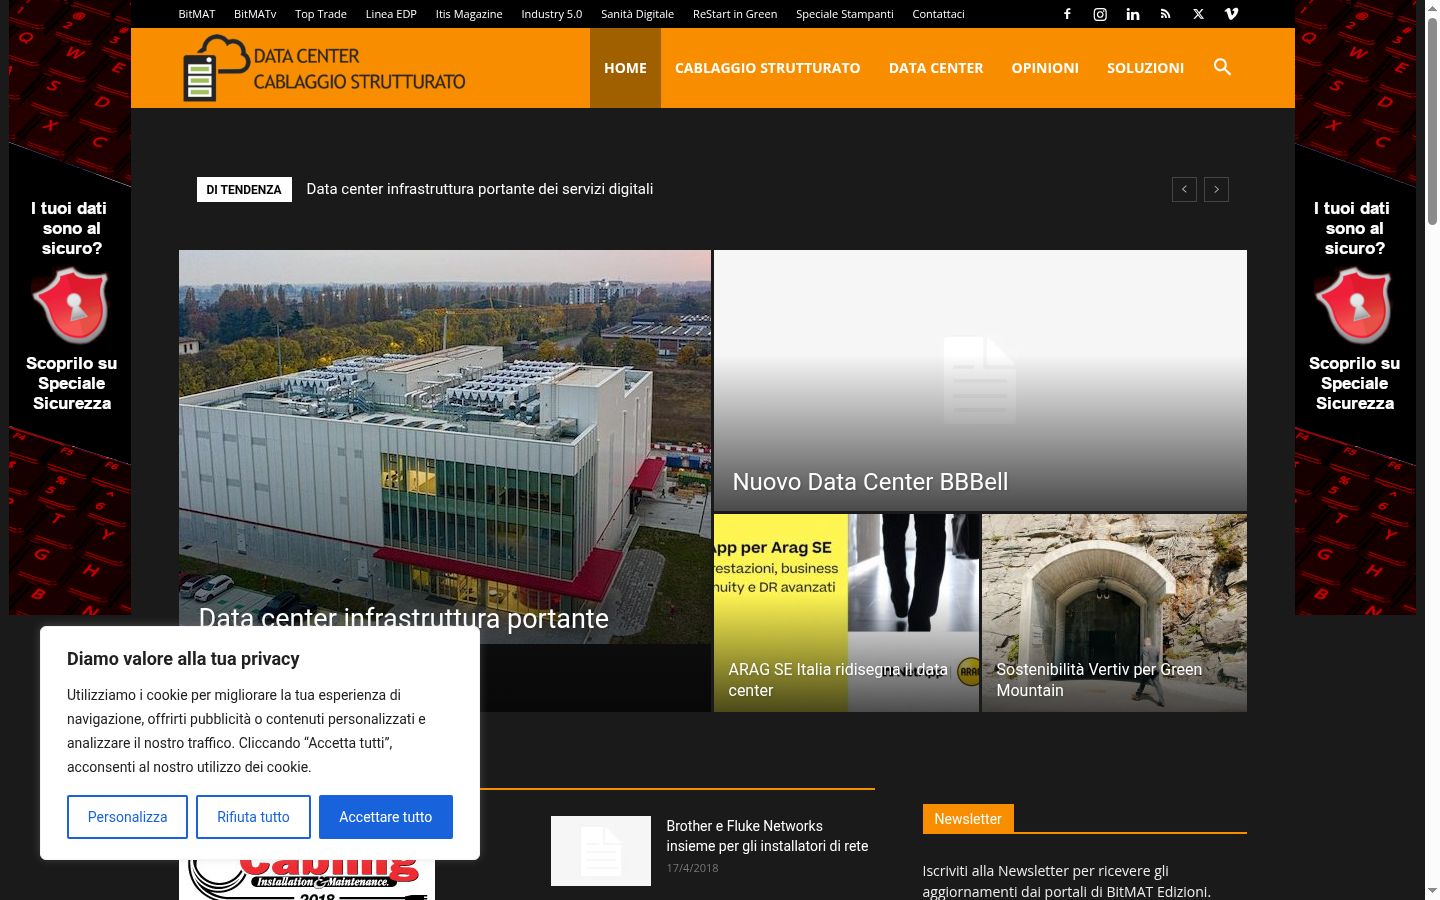Click the Newsletter section header
The image size is (1440, 900).
968,819
